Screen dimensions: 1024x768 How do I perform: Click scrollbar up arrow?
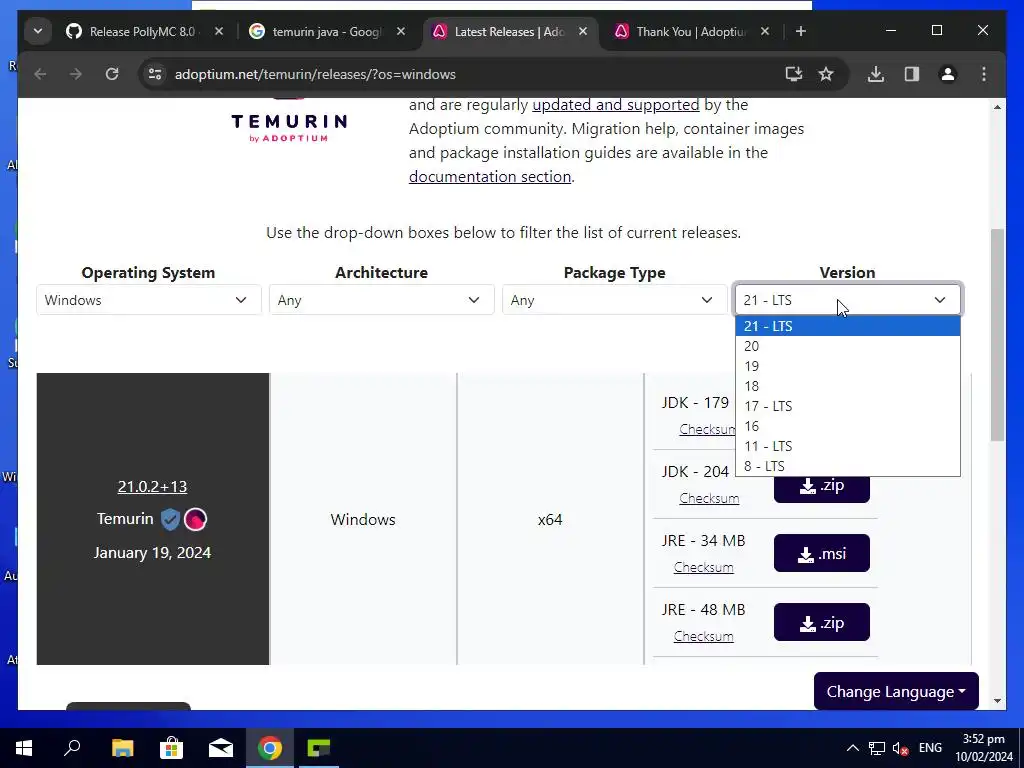pos(997,106)
